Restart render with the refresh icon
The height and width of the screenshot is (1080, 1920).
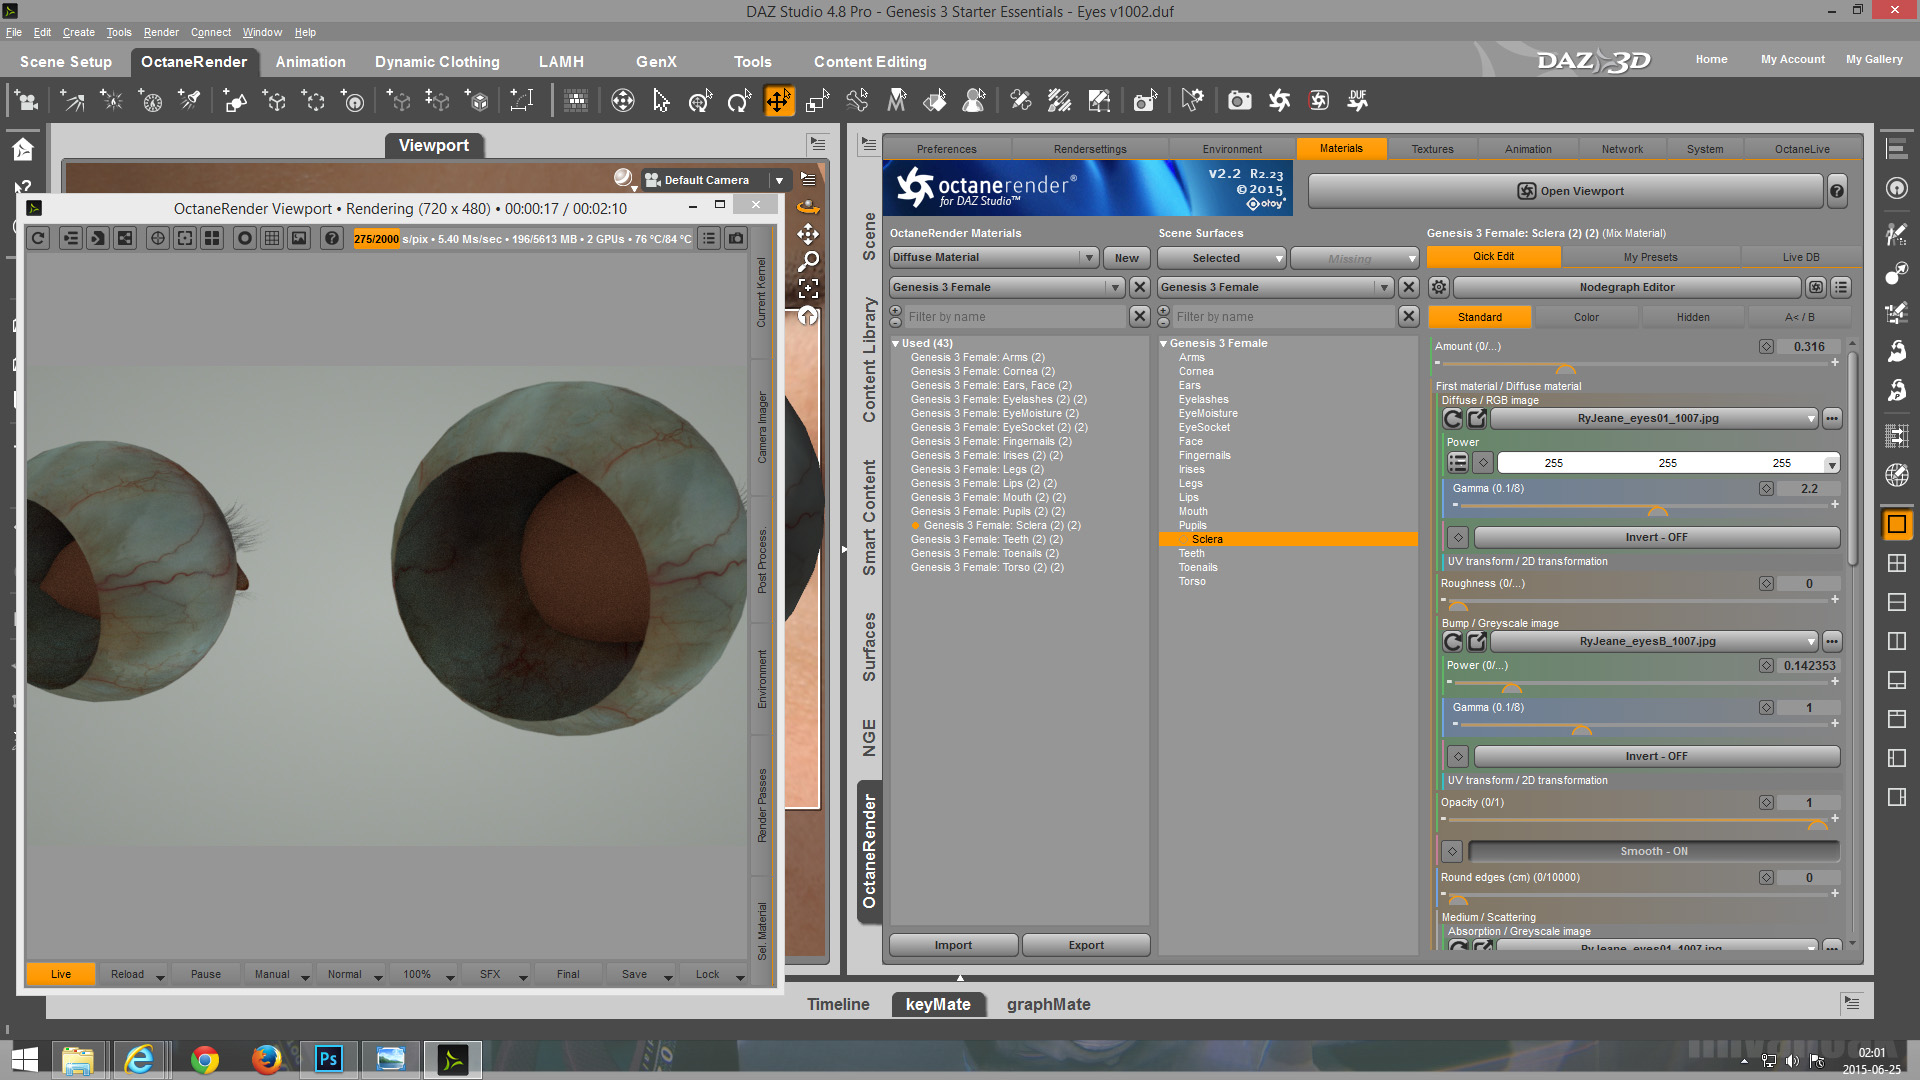point(38,238)
